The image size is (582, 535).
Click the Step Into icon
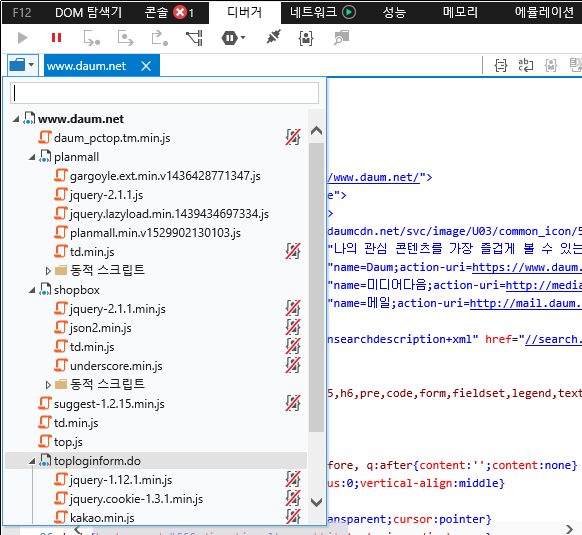91,38
